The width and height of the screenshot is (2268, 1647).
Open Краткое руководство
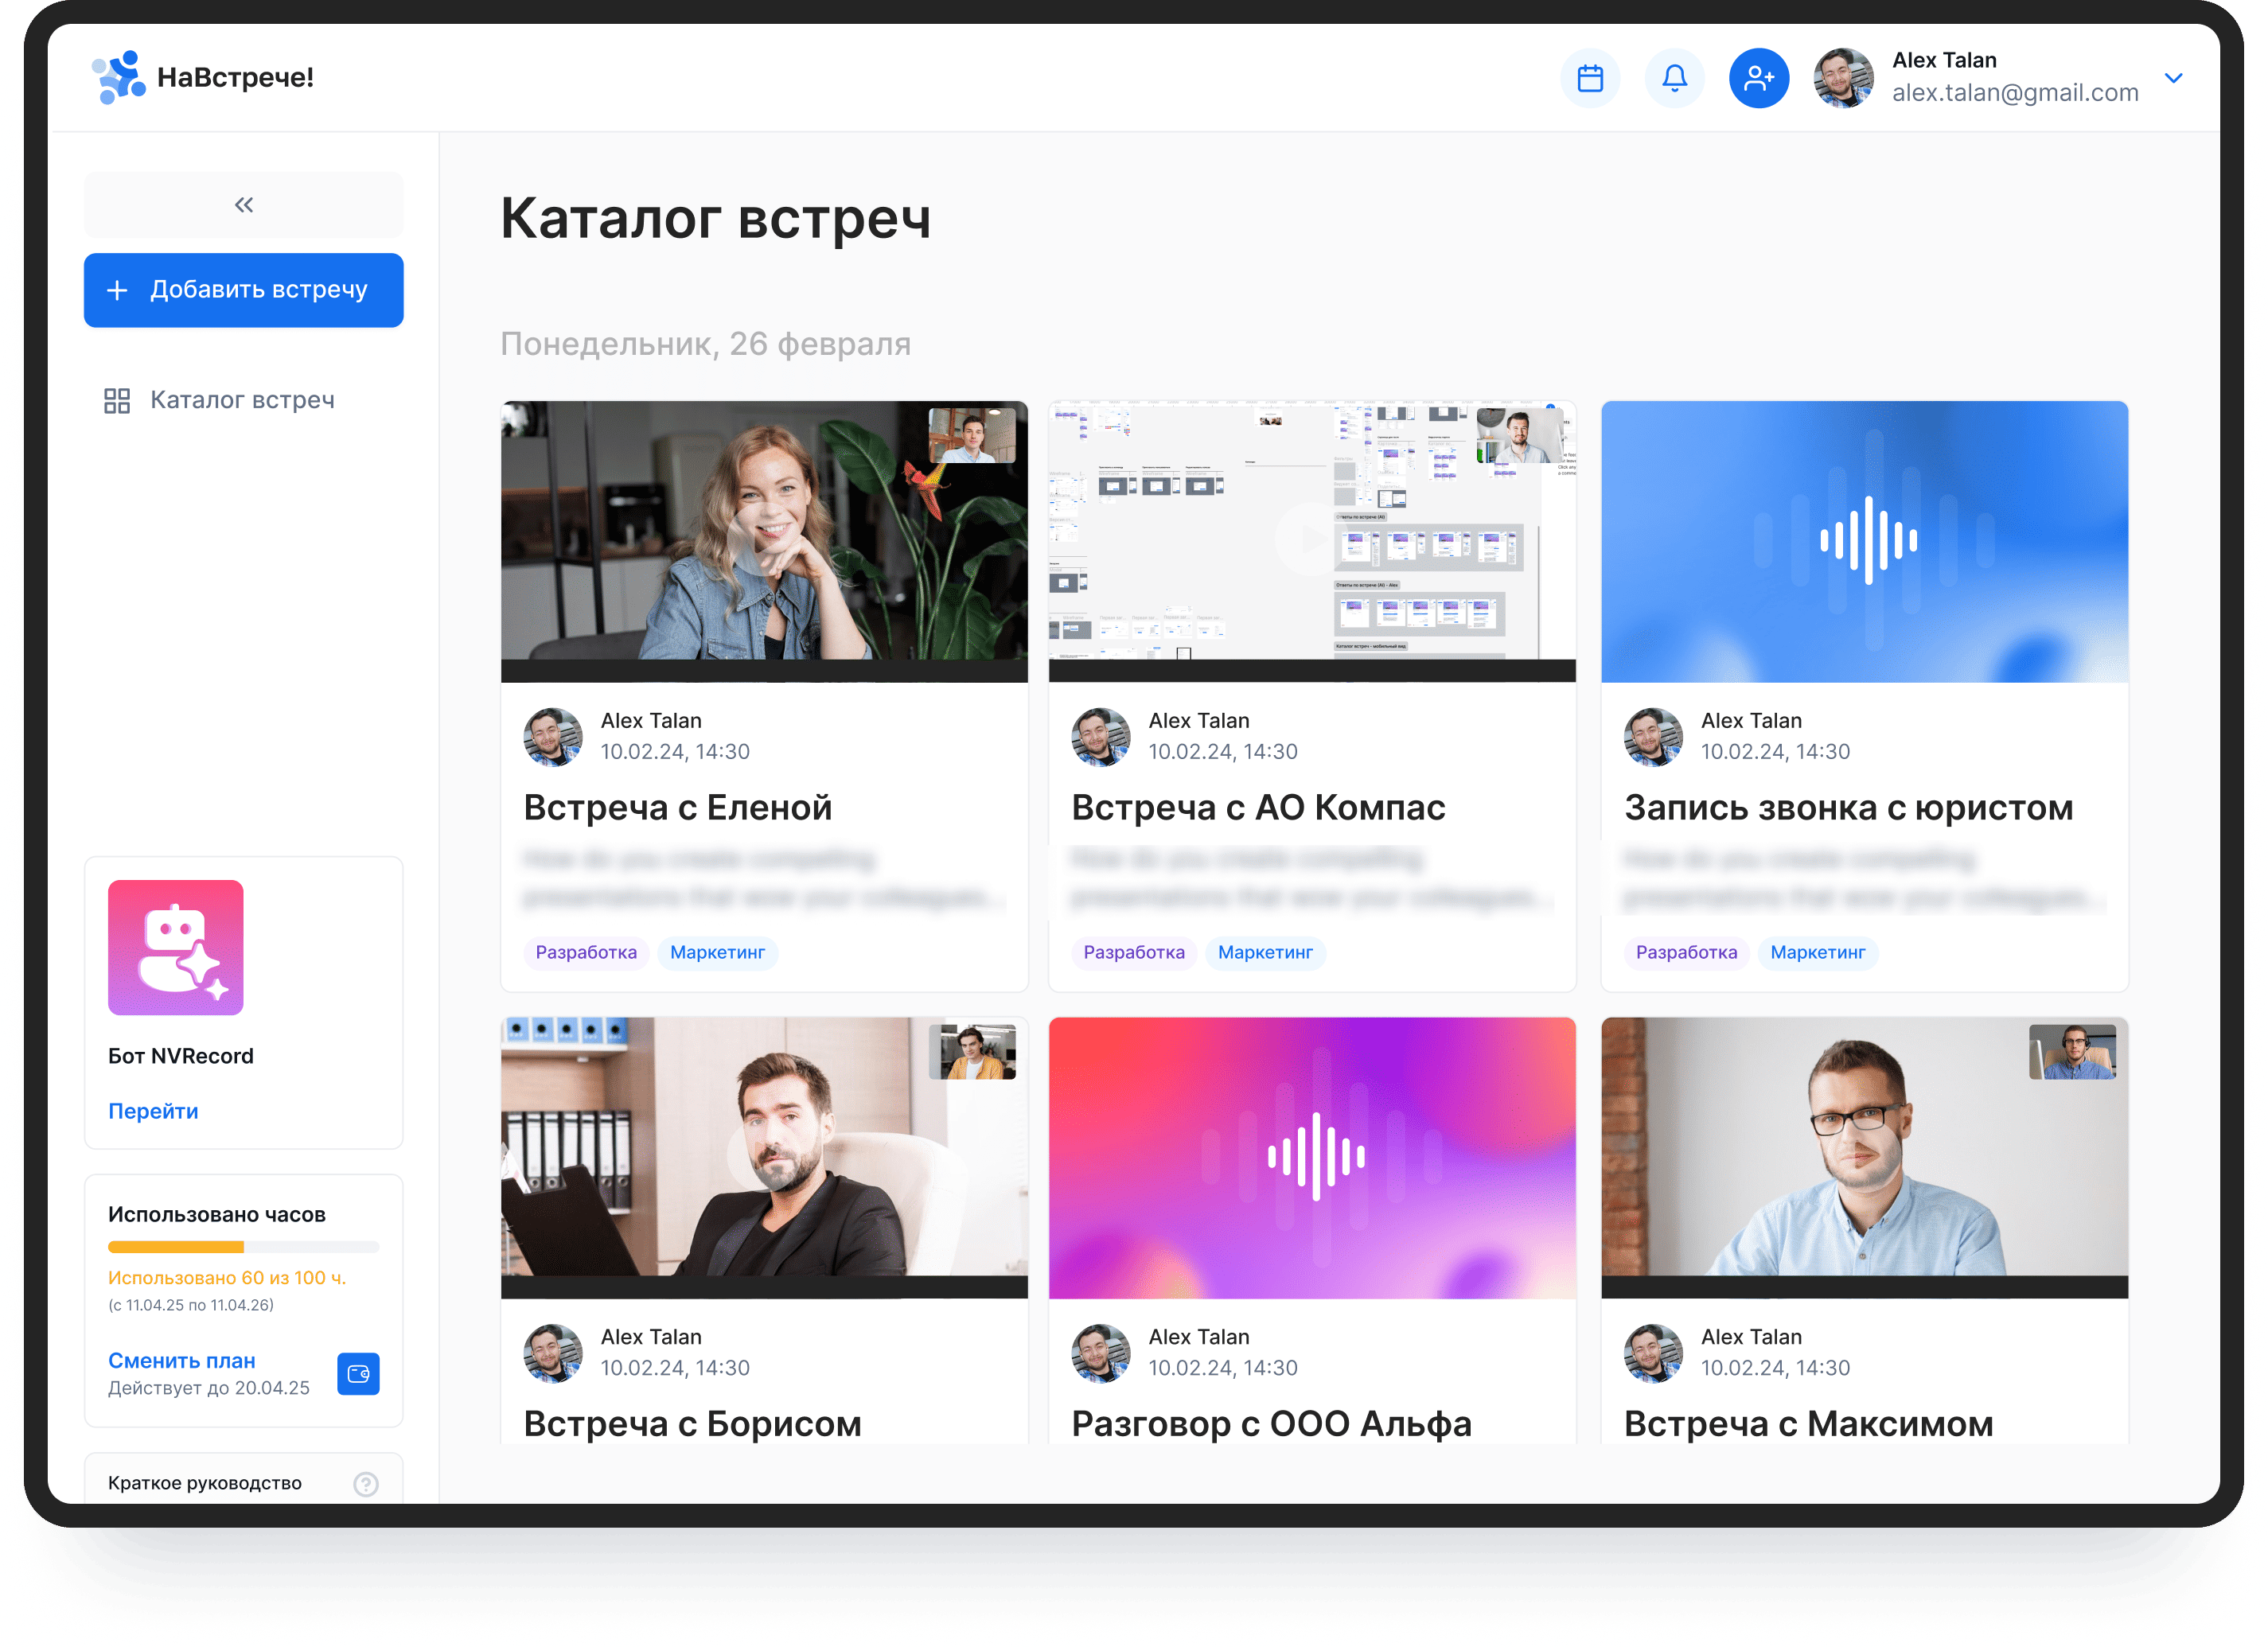(243, 1480)
